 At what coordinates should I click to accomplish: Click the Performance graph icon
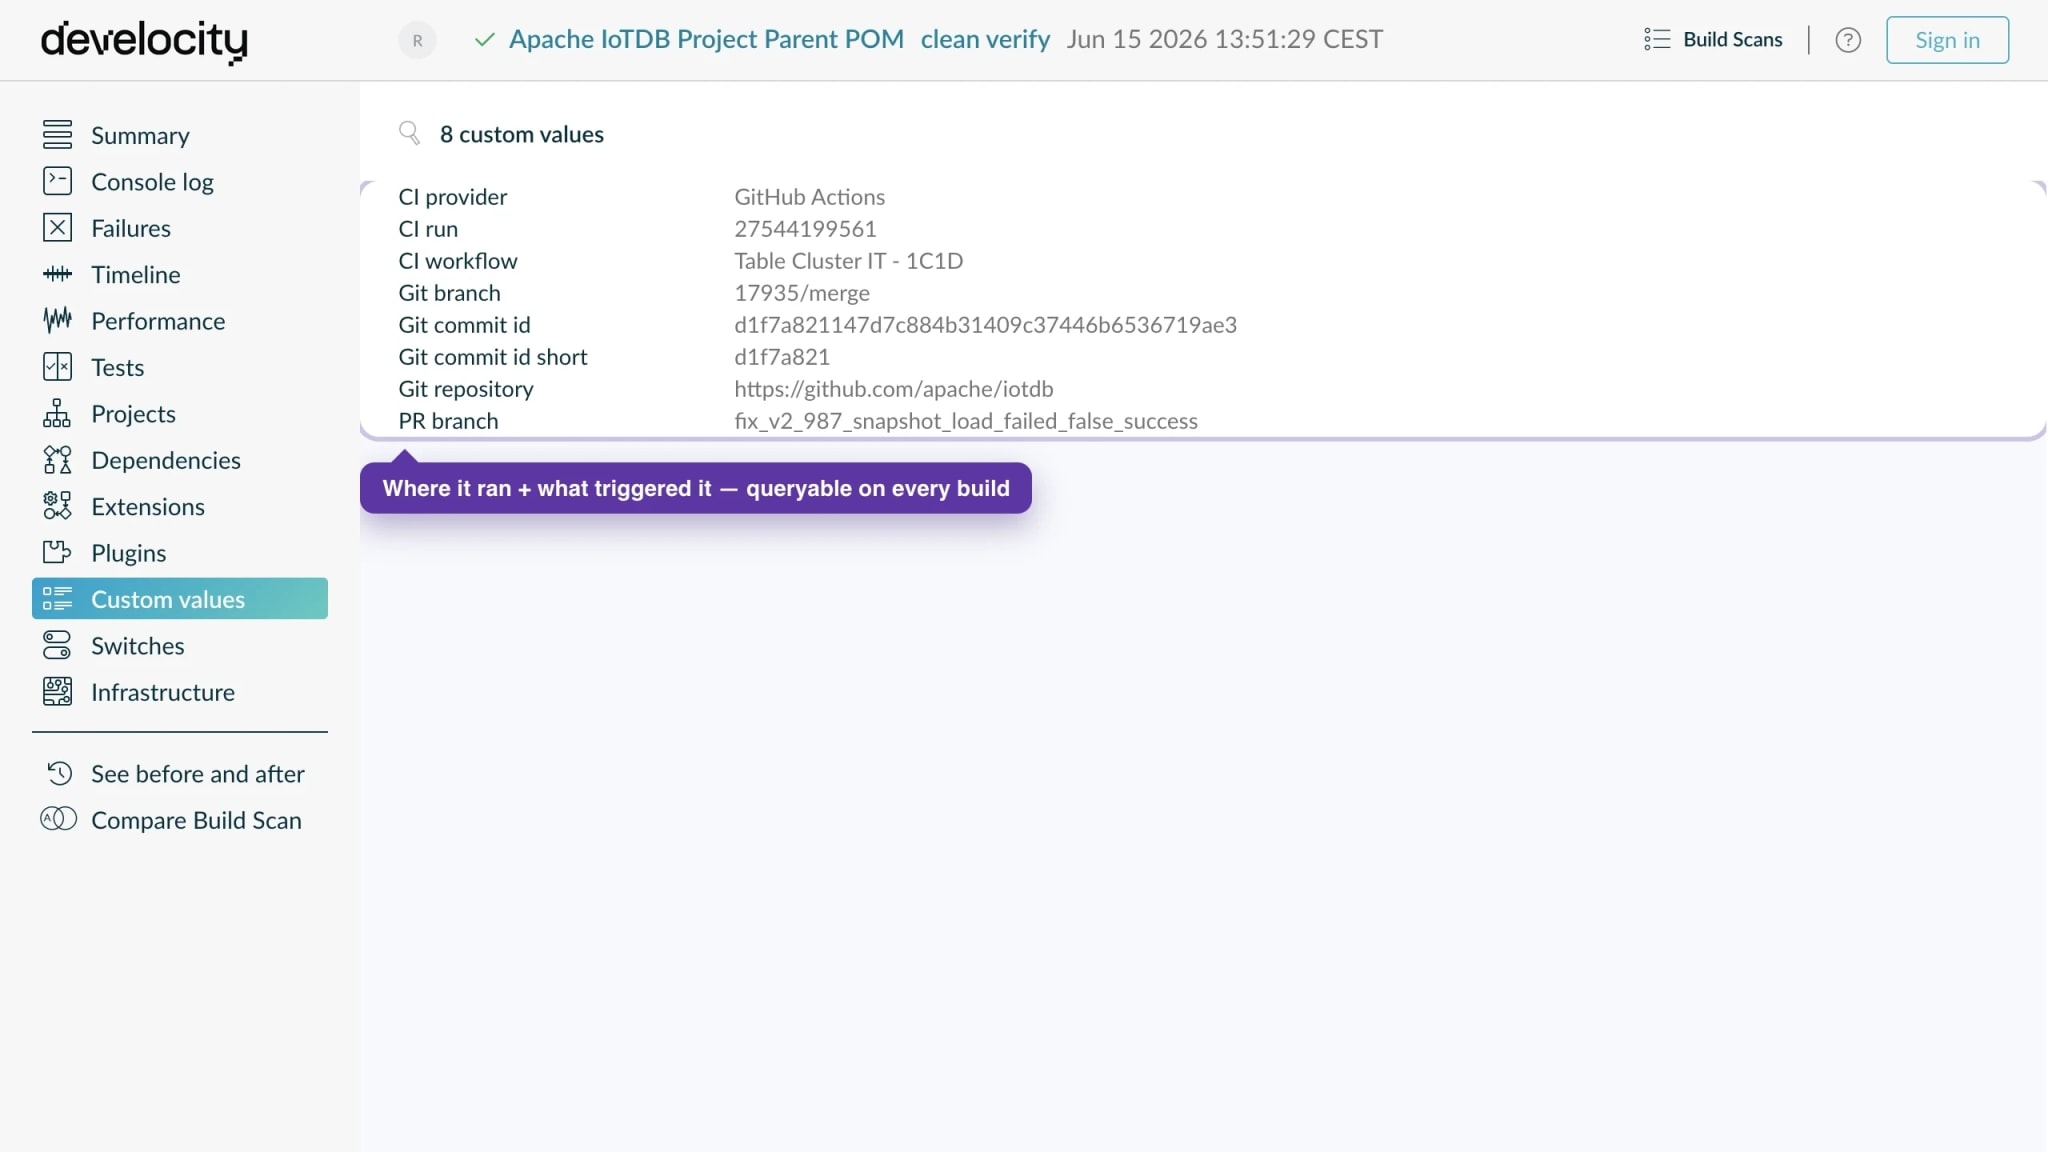57,320
